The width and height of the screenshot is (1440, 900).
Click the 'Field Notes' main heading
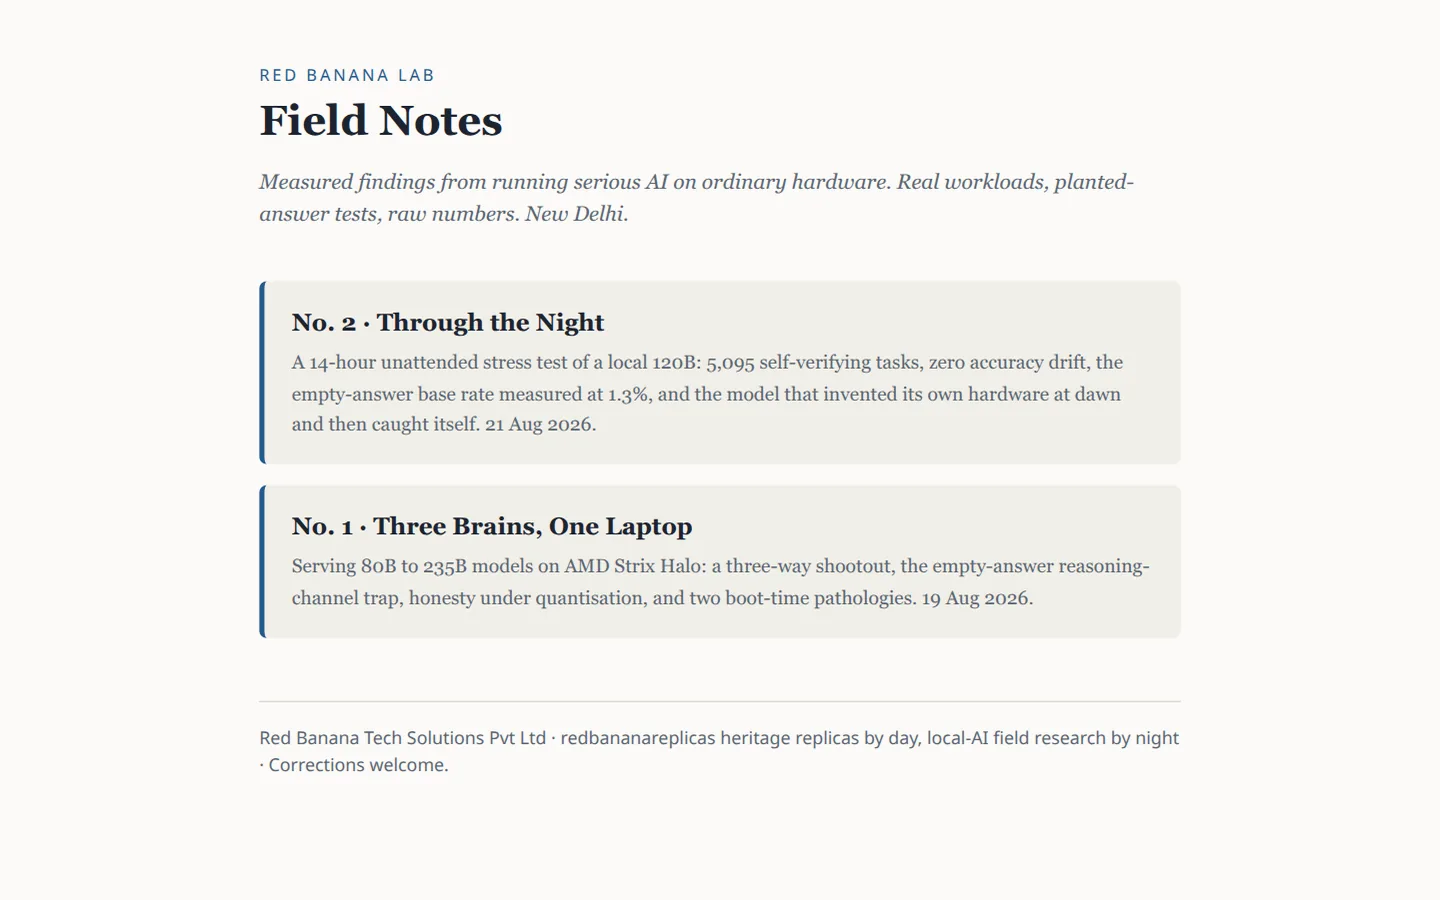pos(381,120)
